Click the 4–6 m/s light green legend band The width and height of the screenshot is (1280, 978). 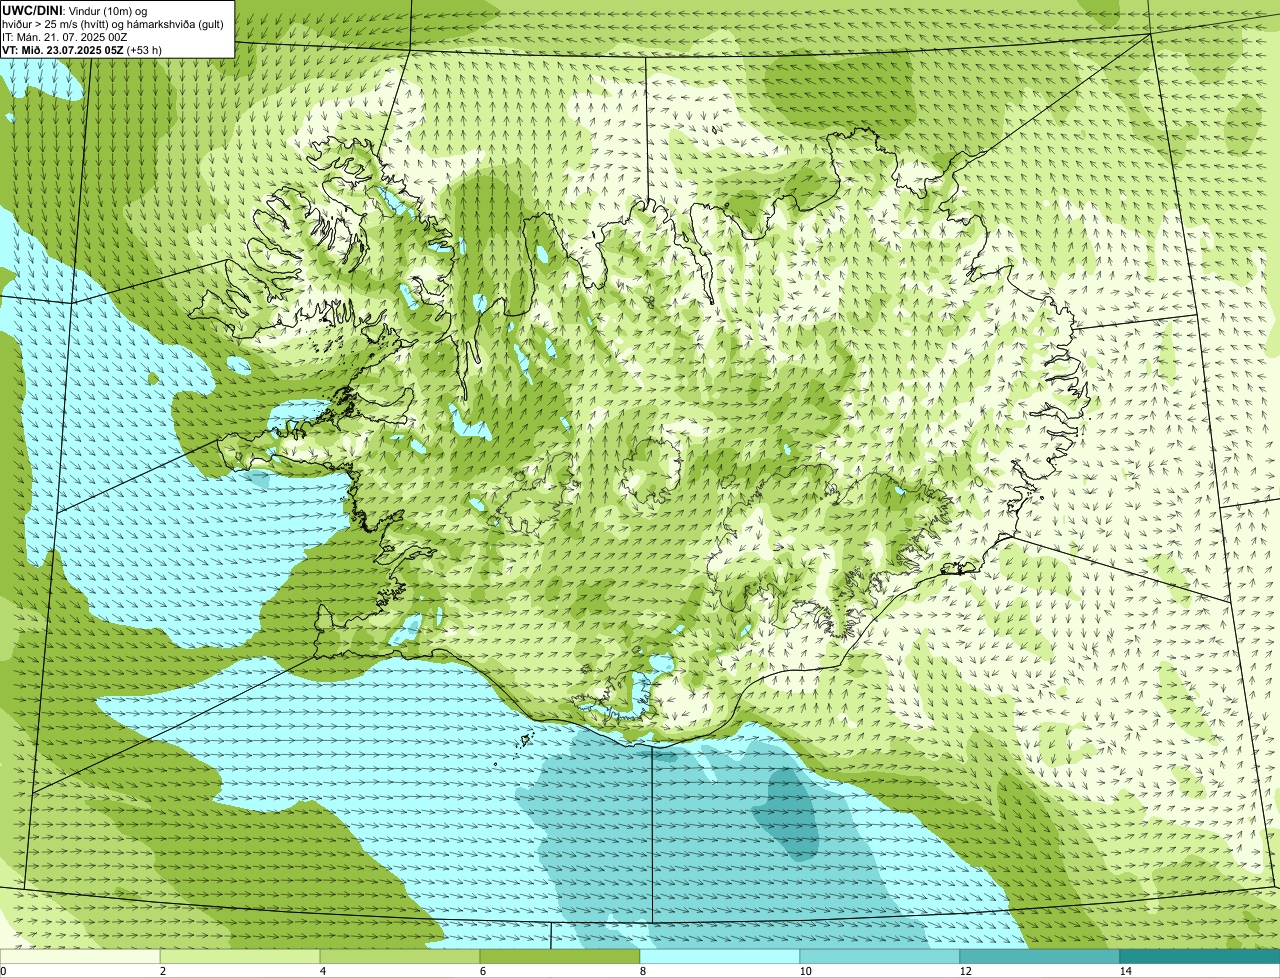pyautogui.click(x=400, y=956)
